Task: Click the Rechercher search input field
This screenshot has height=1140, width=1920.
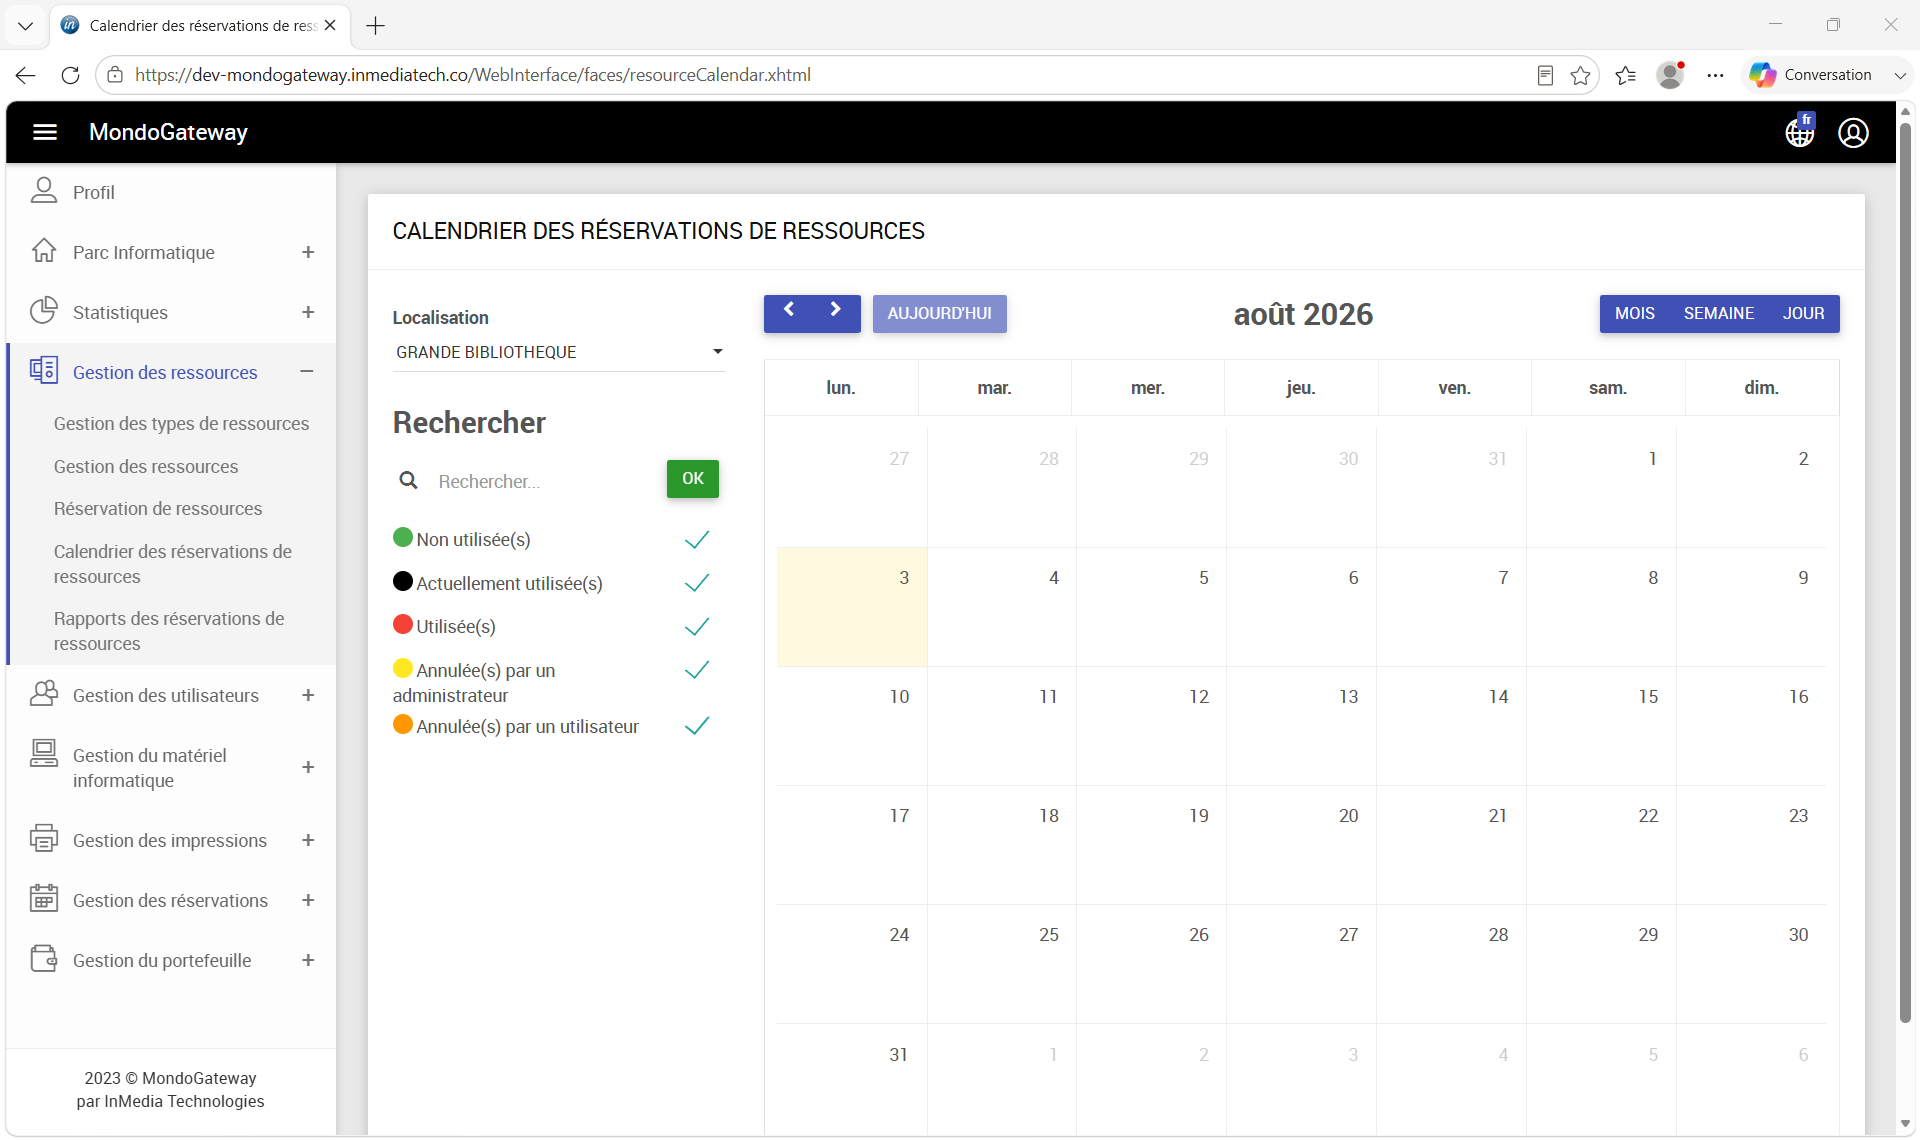Action: tap(545, 482)
